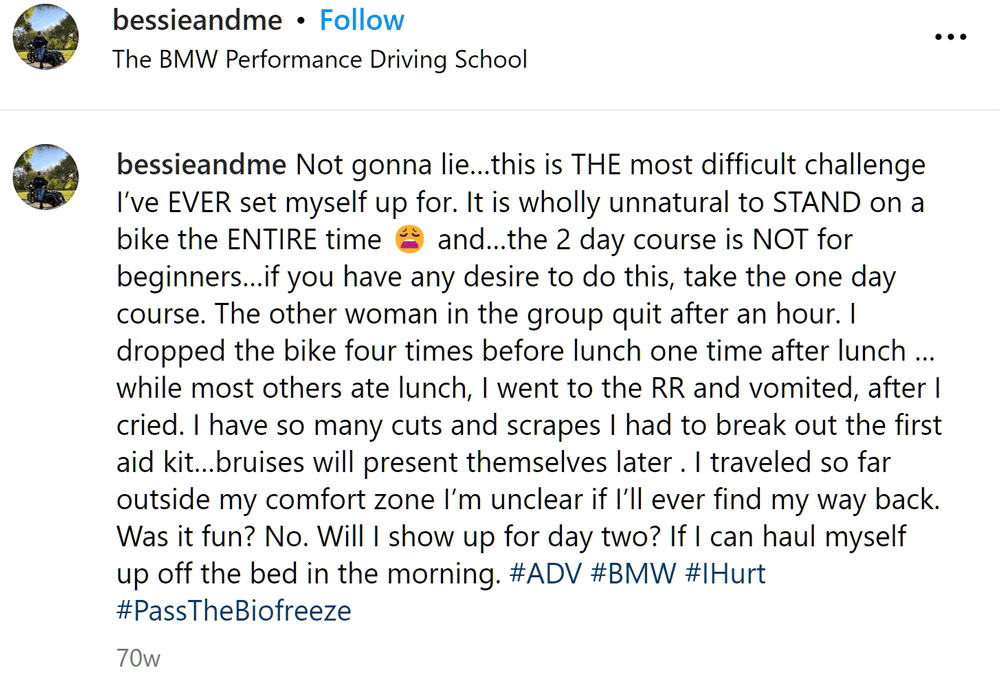The height and width of the screenshot is (678, 1000).
Task: Open the #PassTheBiofreeze hashtag
Action: pos(233,611)
